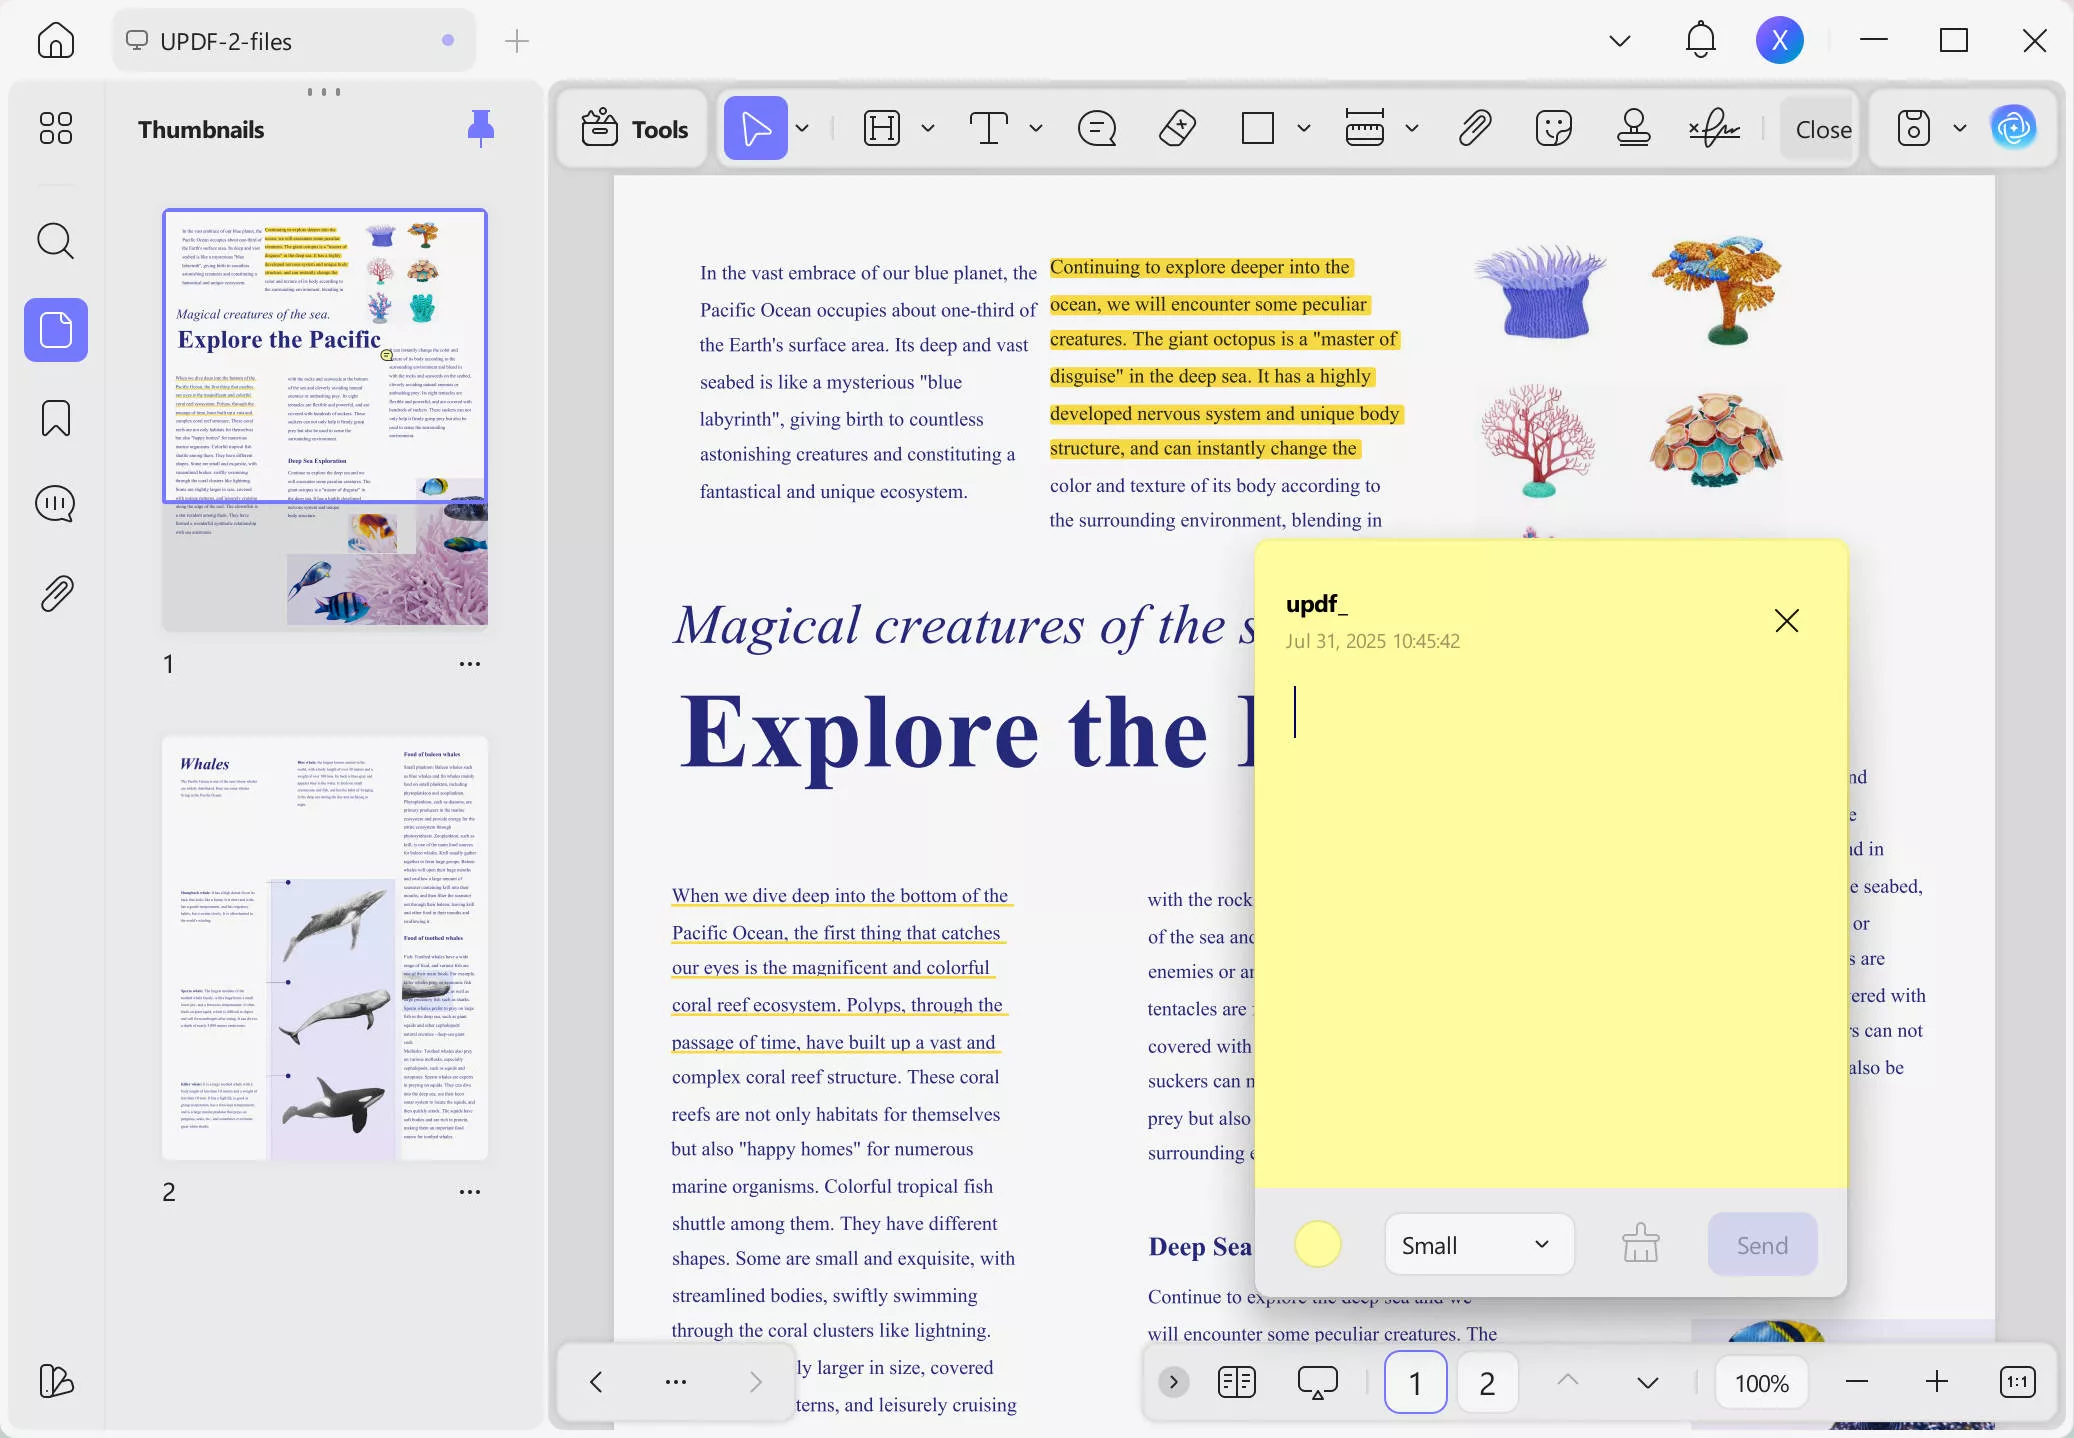Switch zoom to actual size 1:1

[2017, 1382]
